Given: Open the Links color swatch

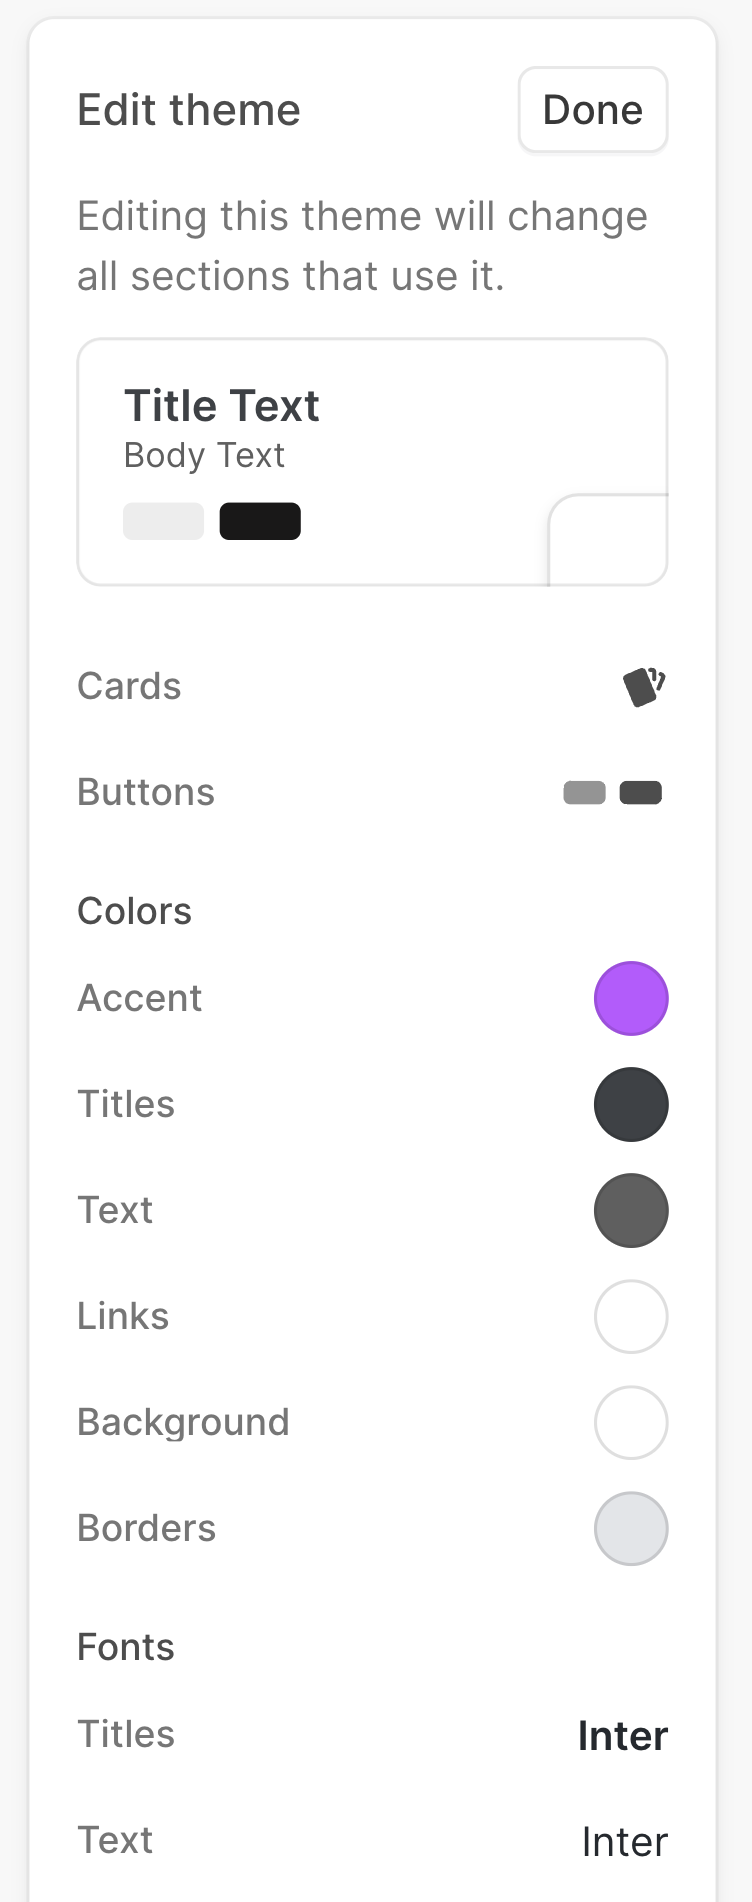Looking at the screenshot, I should click(631, 1316).
